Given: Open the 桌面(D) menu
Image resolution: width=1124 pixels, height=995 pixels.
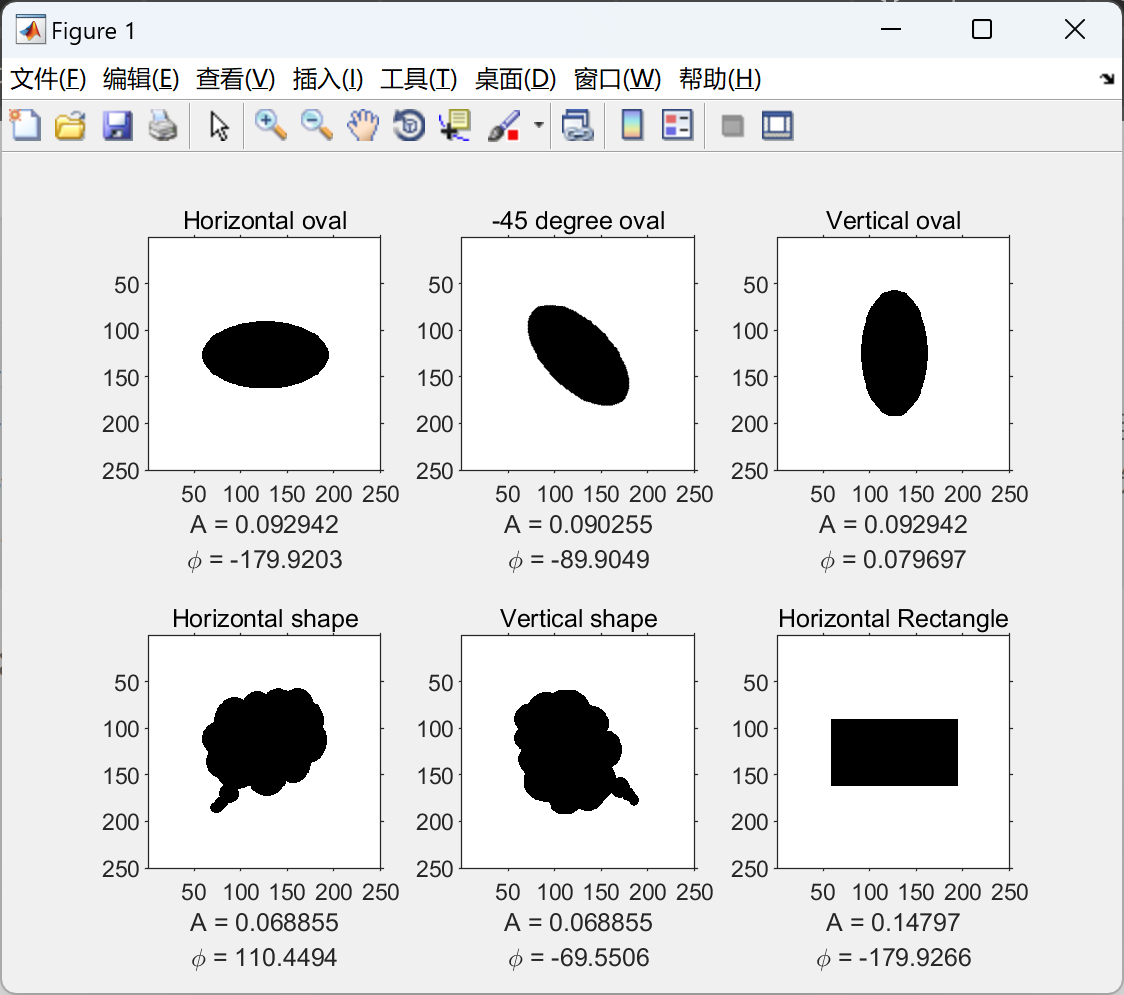Looking at the screenshot, I should pyautogui.click(x=515, y=79).
